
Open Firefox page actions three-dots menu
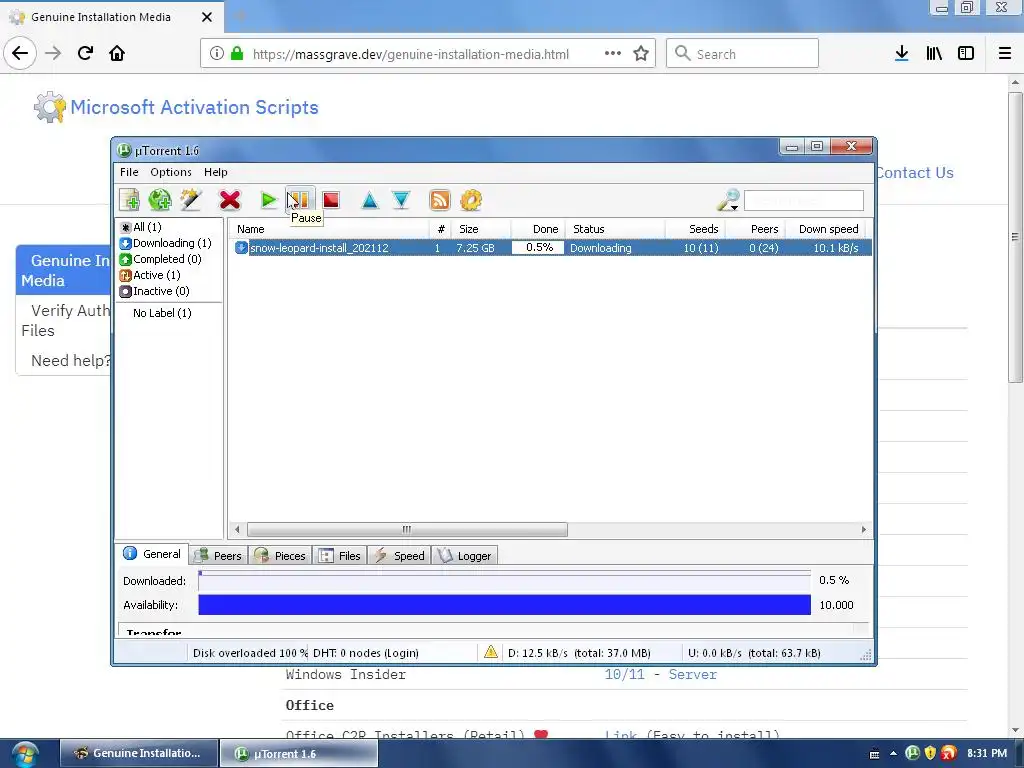pos(613,54)
